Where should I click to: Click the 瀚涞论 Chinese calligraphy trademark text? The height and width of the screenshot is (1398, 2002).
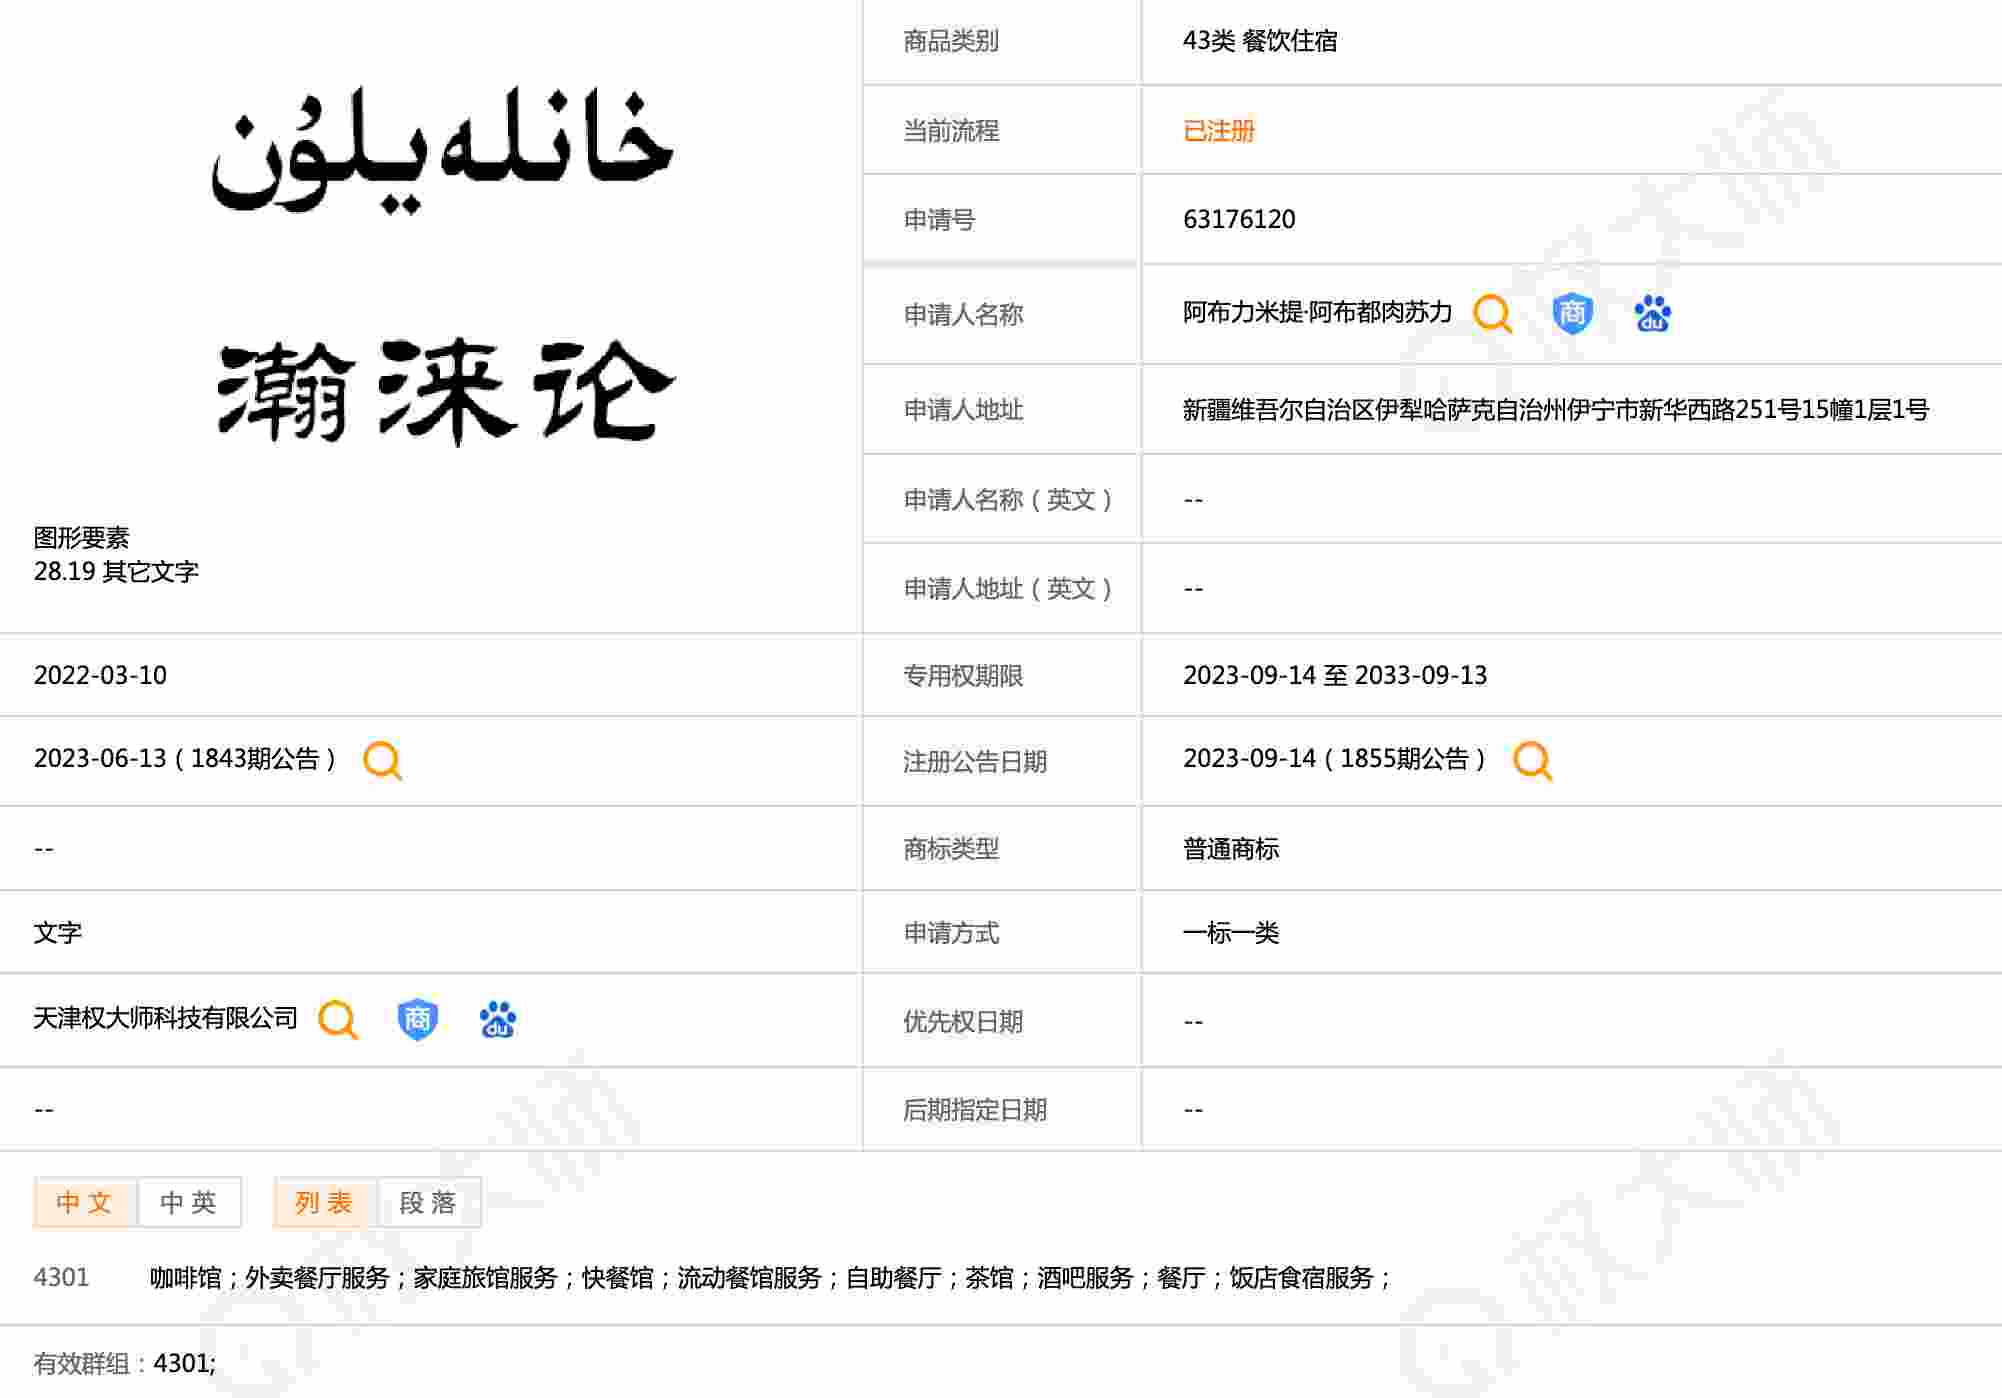click(x=446, y=390)
